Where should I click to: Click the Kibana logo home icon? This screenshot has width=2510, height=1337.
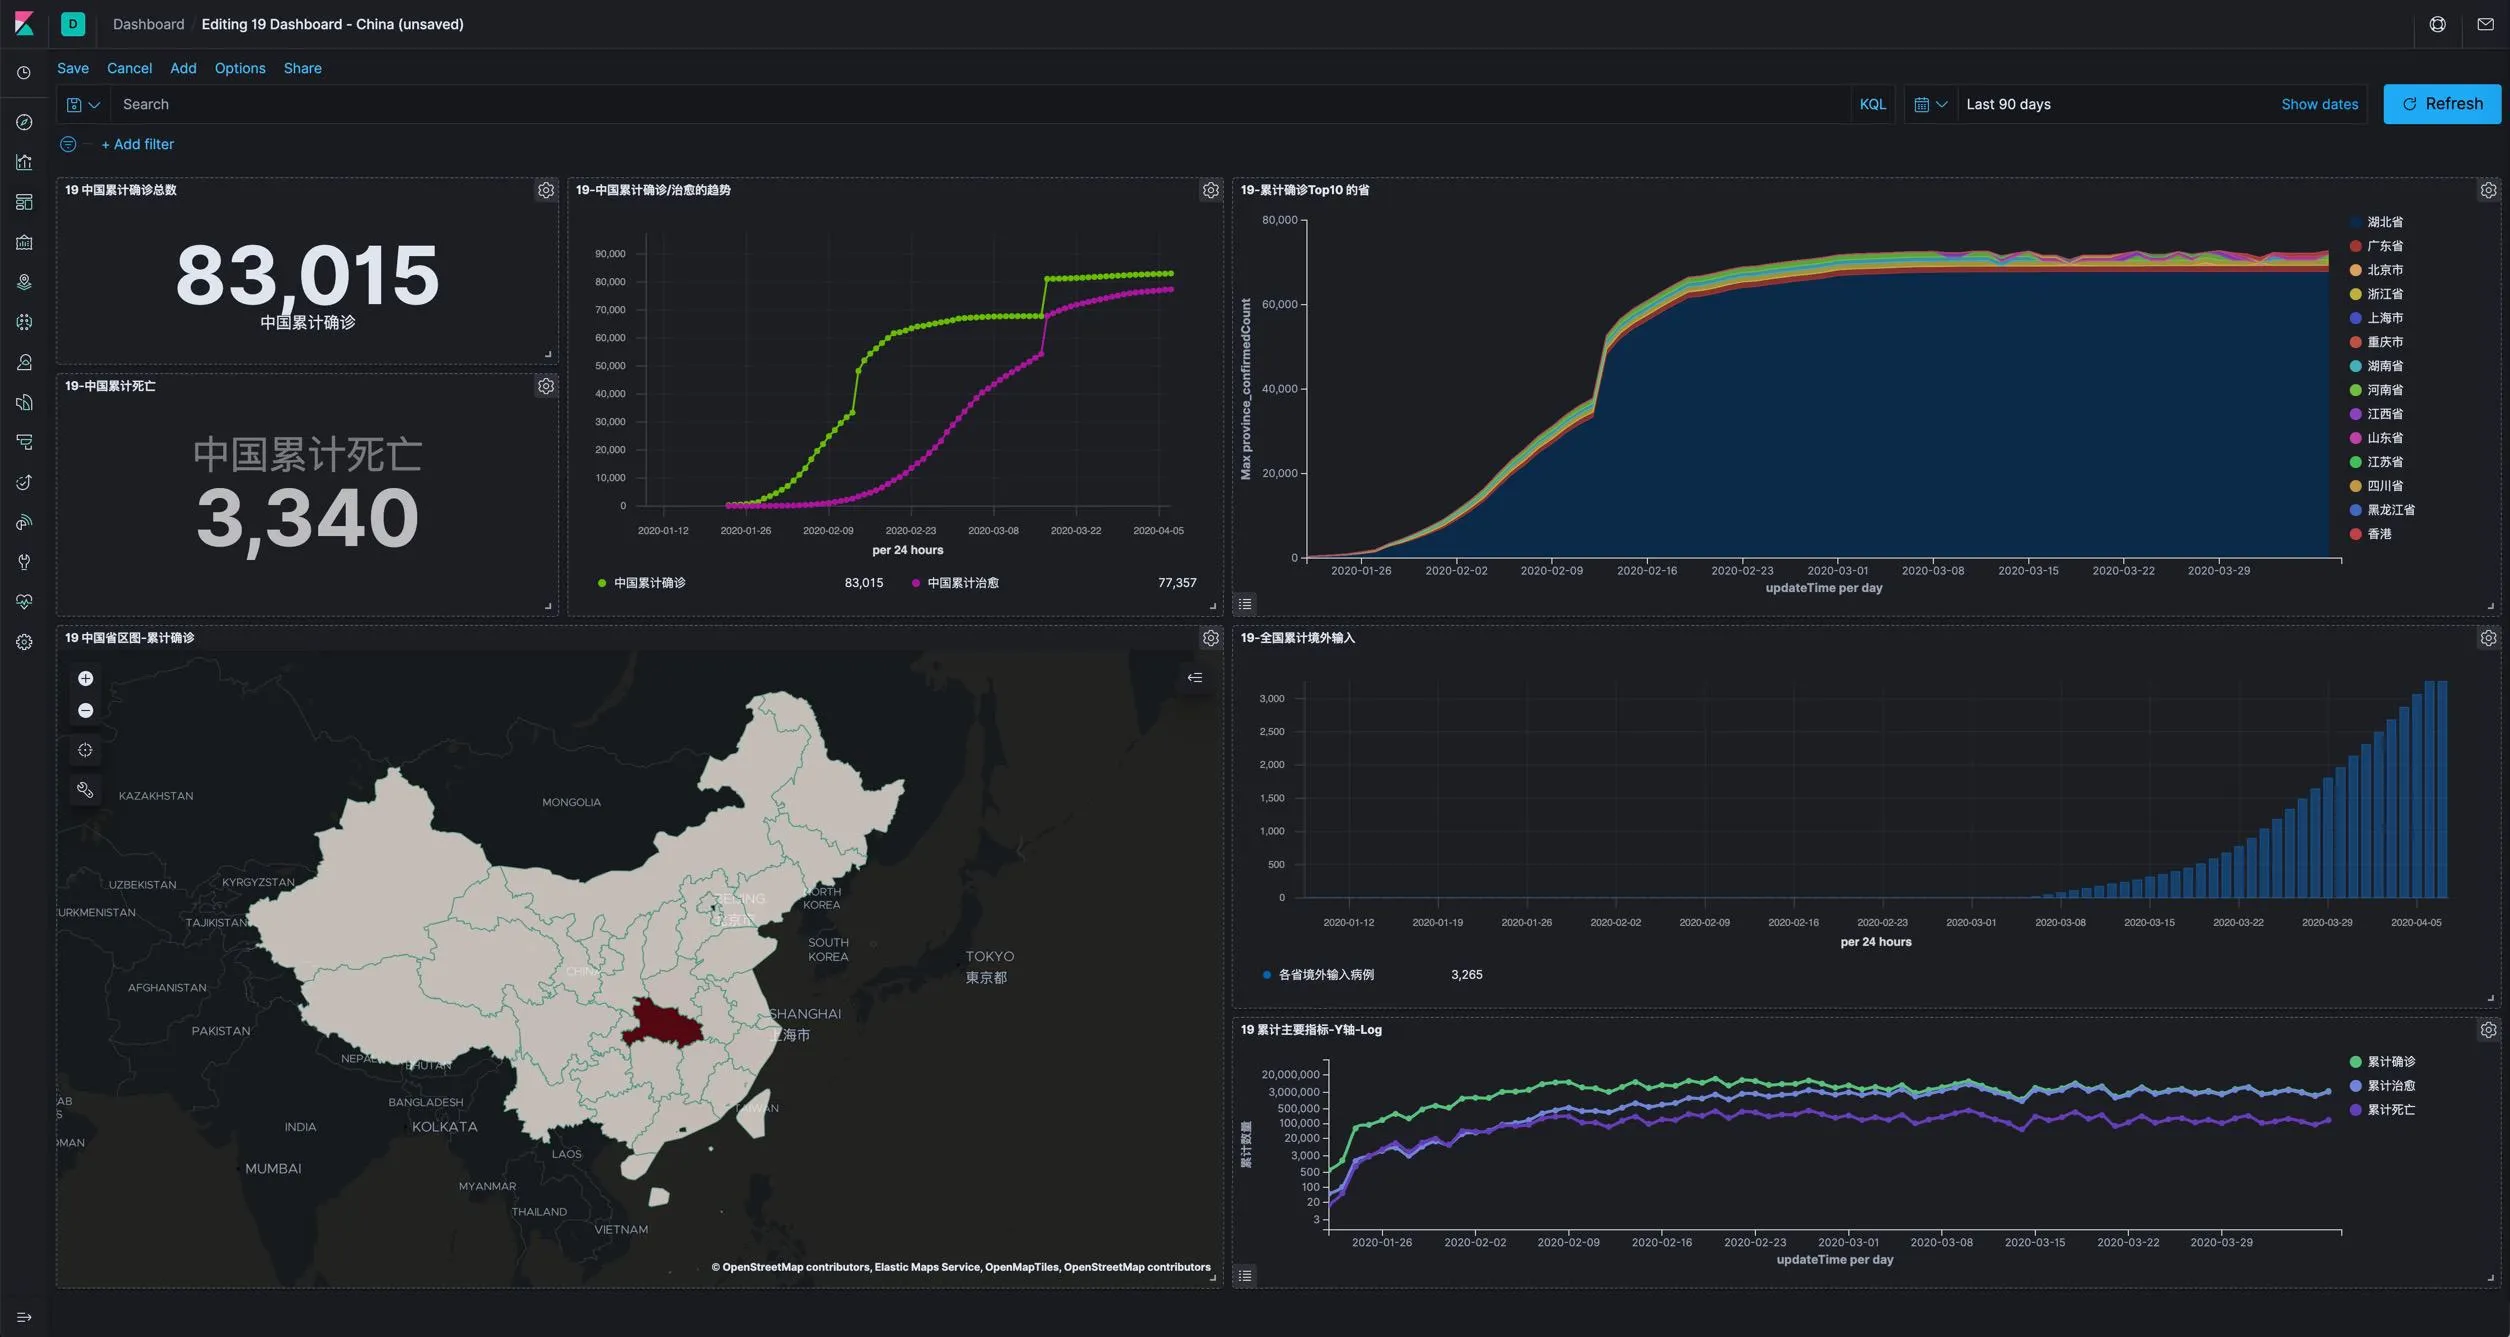point(24,24)
